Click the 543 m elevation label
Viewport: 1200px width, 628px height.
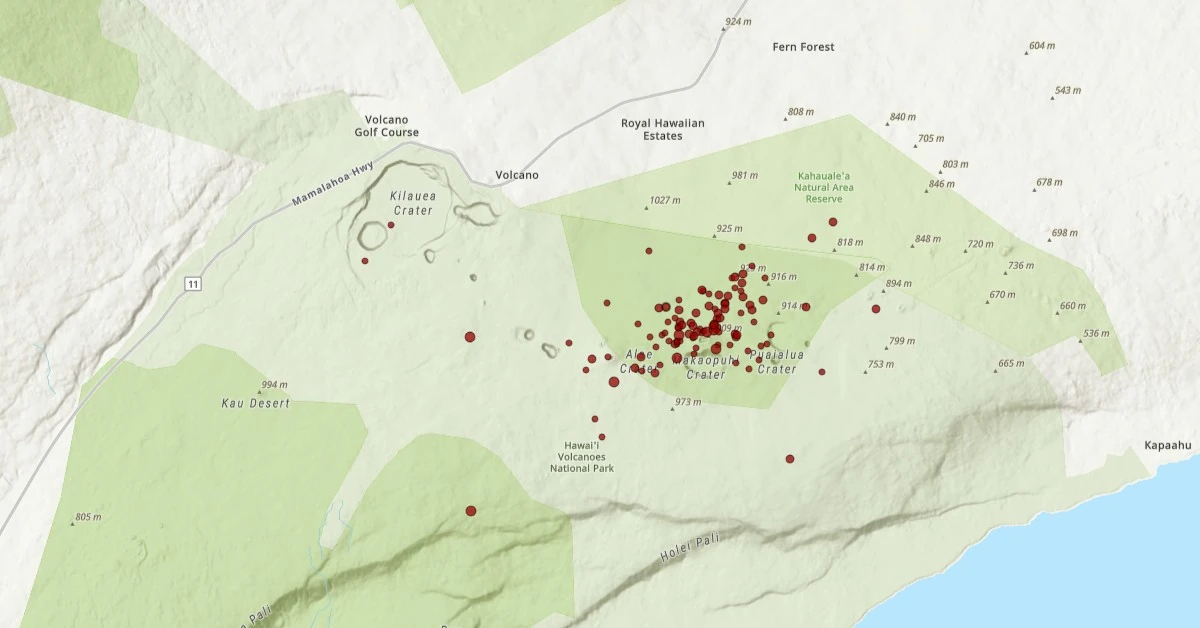coord(1068,91)
